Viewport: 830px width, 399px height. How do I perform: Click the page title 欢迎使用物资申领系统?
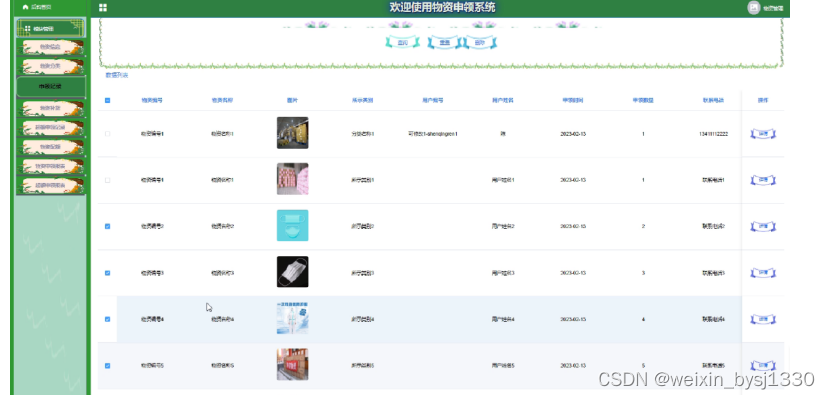pyautogui.click(x=443, y=7)
